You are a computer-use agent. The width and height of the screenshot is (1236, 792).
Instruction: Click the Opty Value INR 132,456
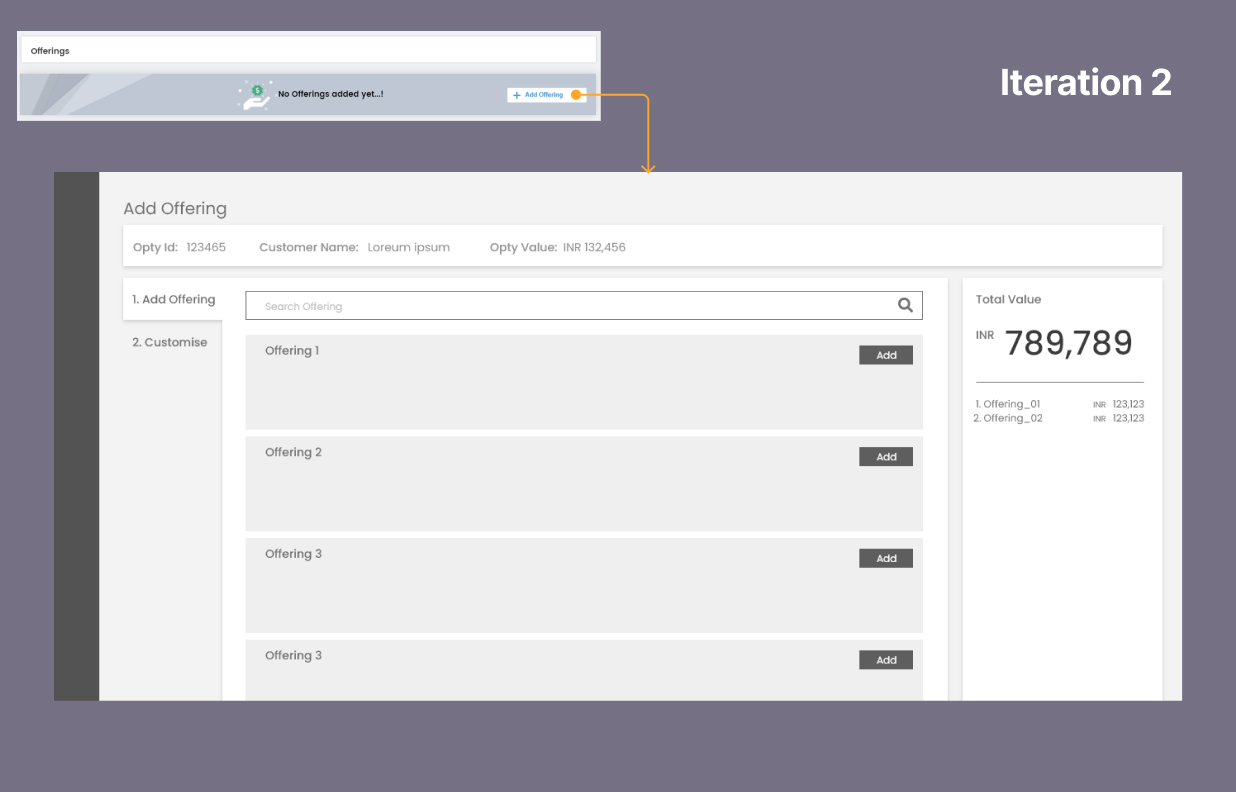point(594,247)
